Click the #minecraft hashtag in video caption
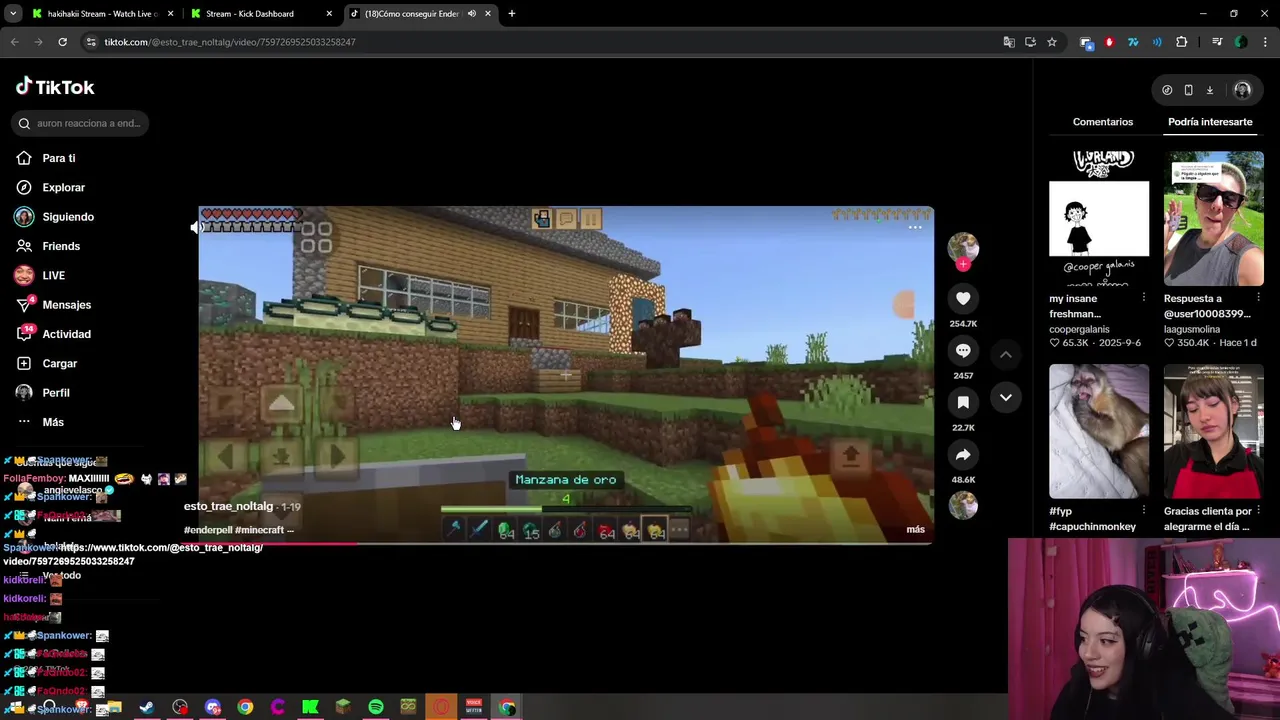 (259, 530)
